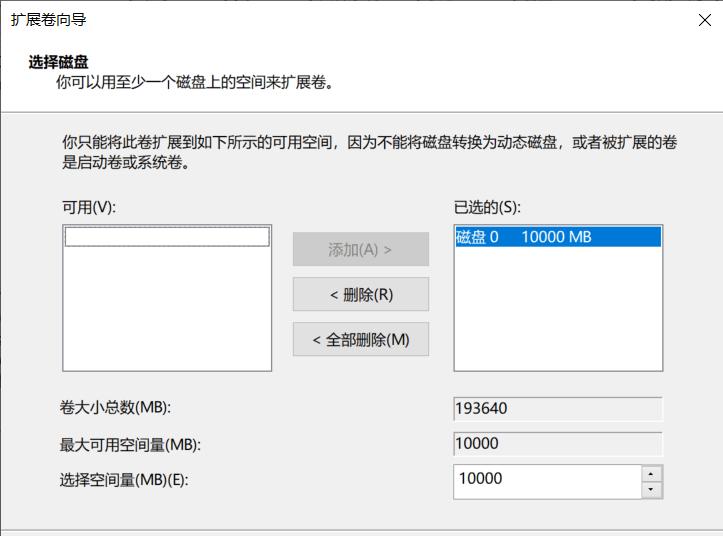
Task: Select 磁盘 0 10000 MB in selected list
Action: [558, 237]
